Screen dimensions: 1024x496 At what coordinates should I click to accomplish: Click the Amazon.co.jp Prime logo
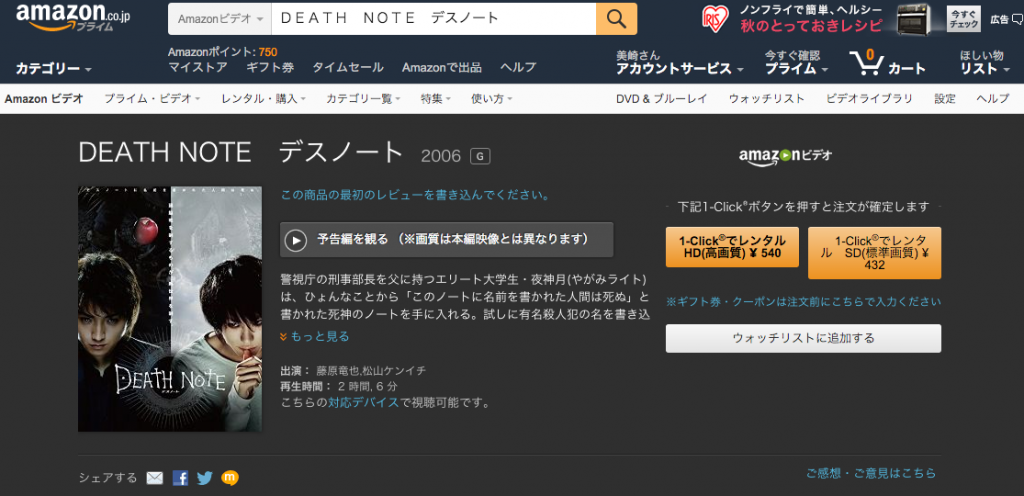tap(73, 18)
